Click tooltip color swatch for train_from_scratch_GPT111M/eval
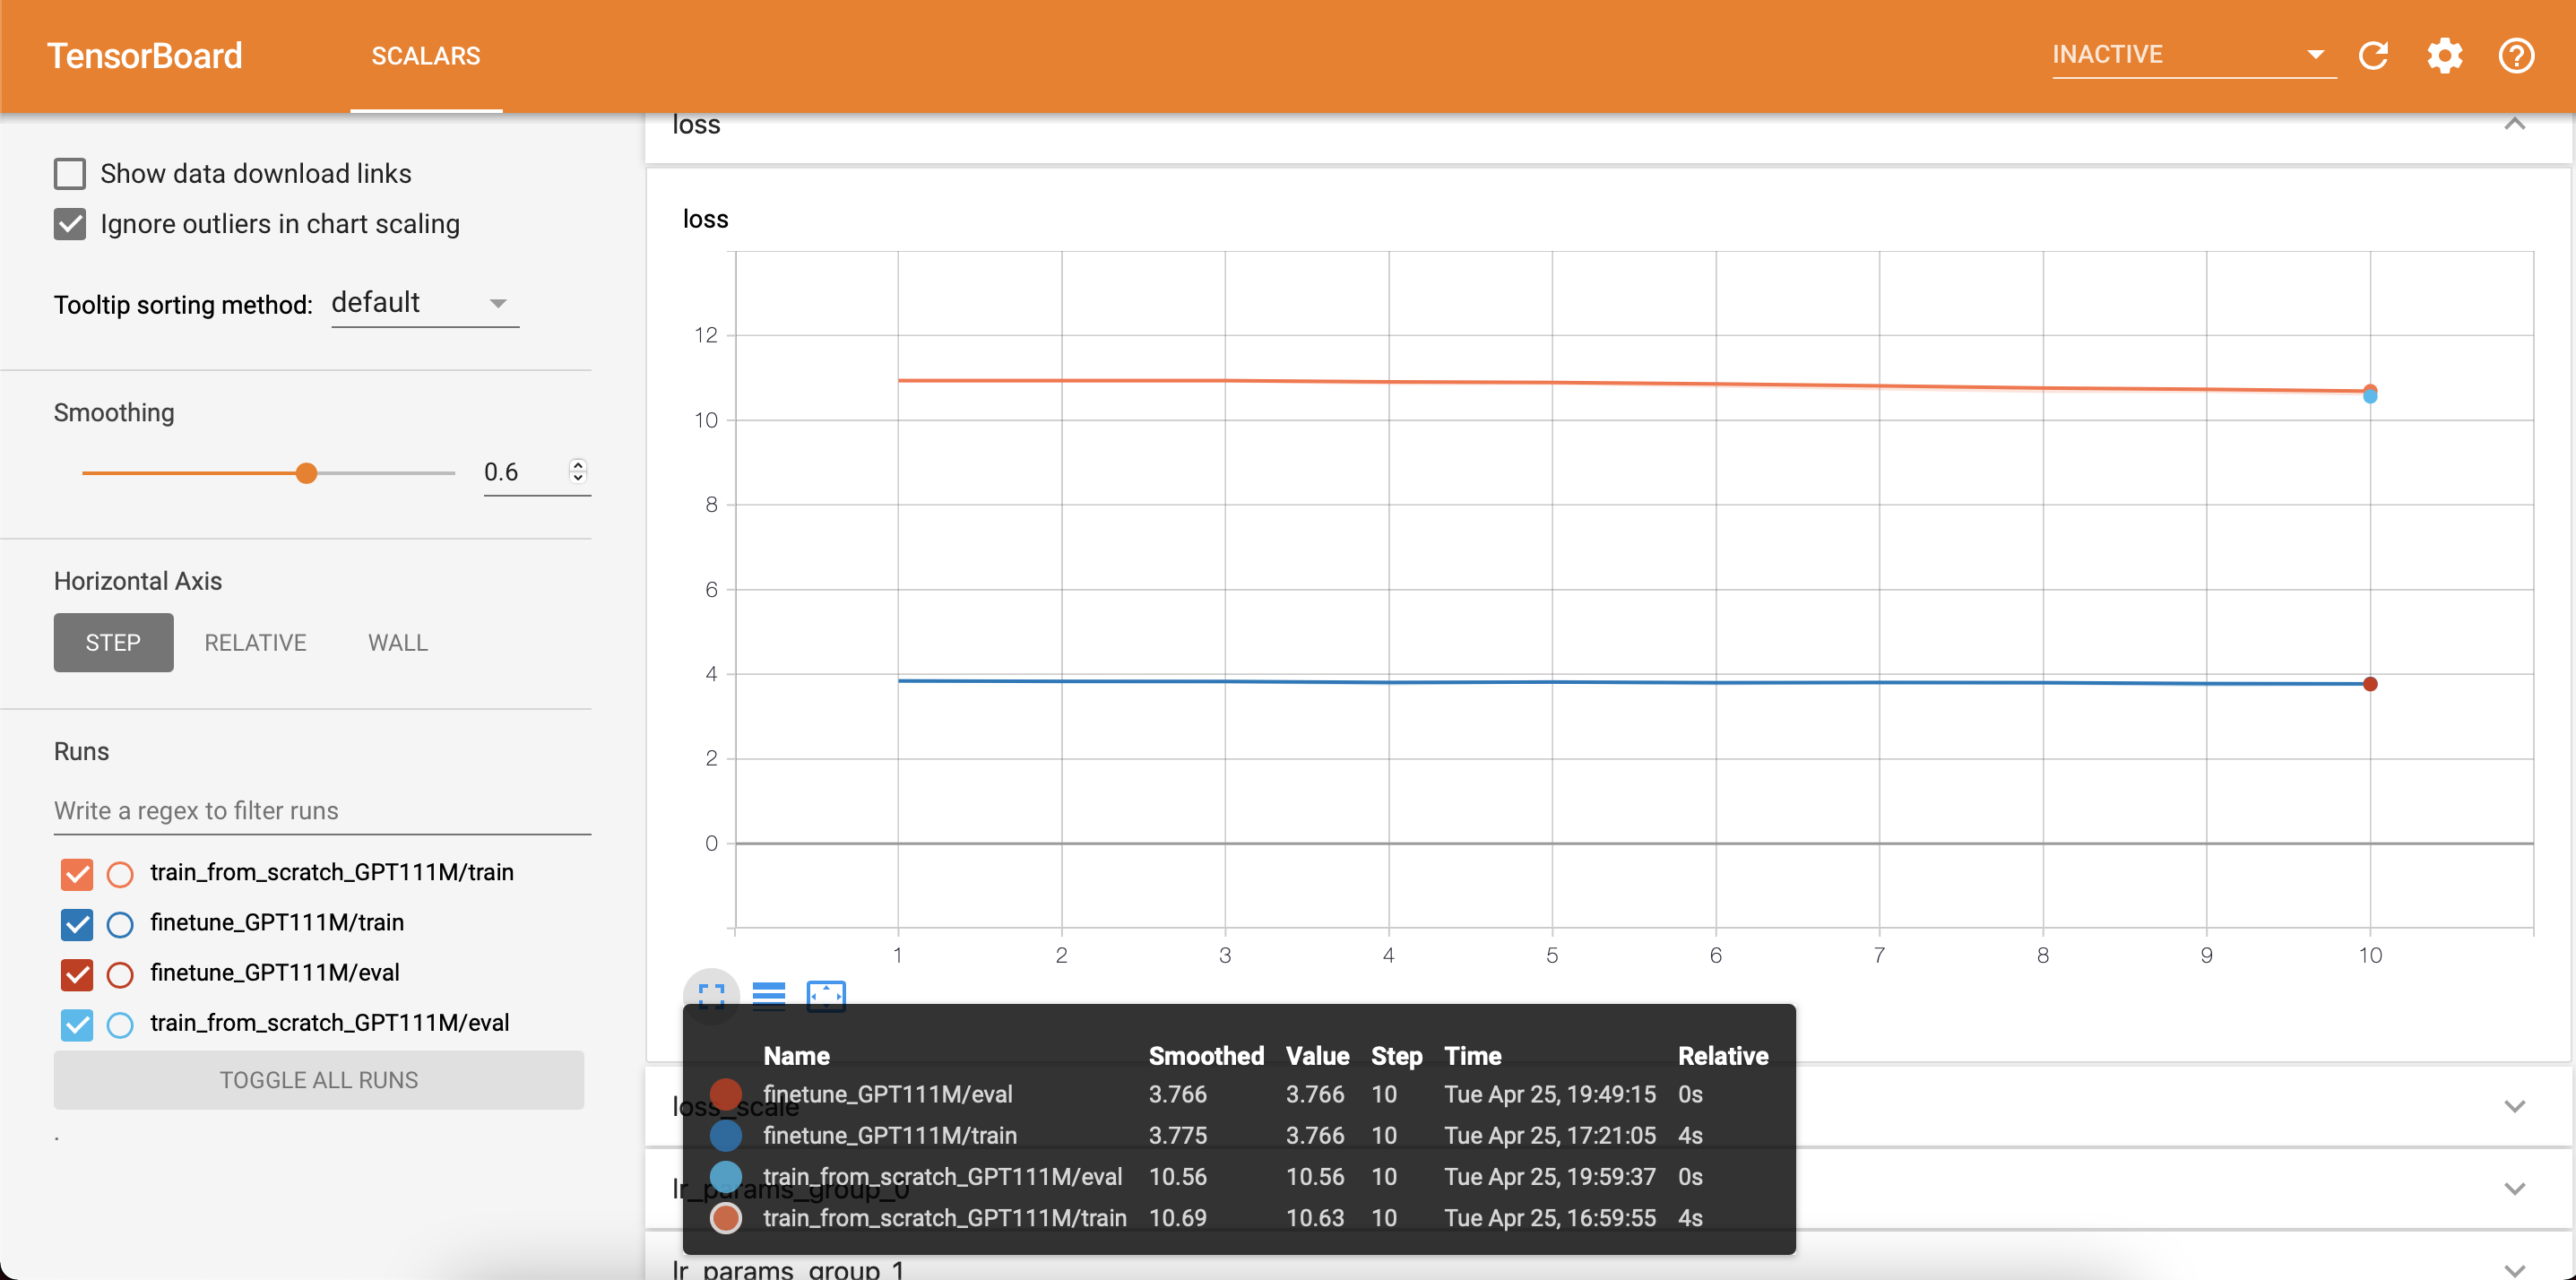The height and width of the screenshot is (1280, 2576). pyautogui.click(x=726, y=1177)
